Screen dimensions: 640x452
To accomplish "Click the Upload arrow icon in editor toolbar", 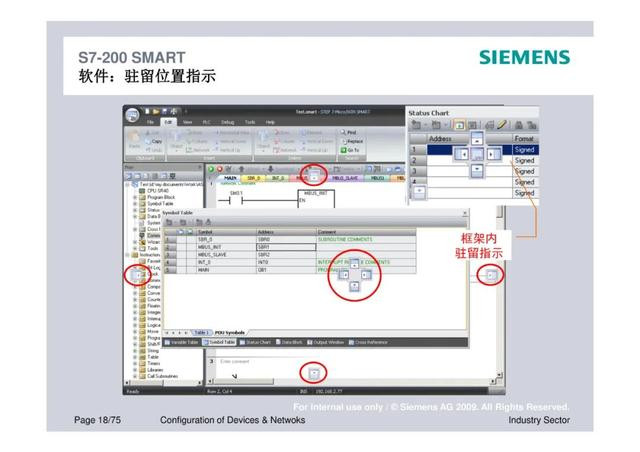I will click(x=241, y=169).
